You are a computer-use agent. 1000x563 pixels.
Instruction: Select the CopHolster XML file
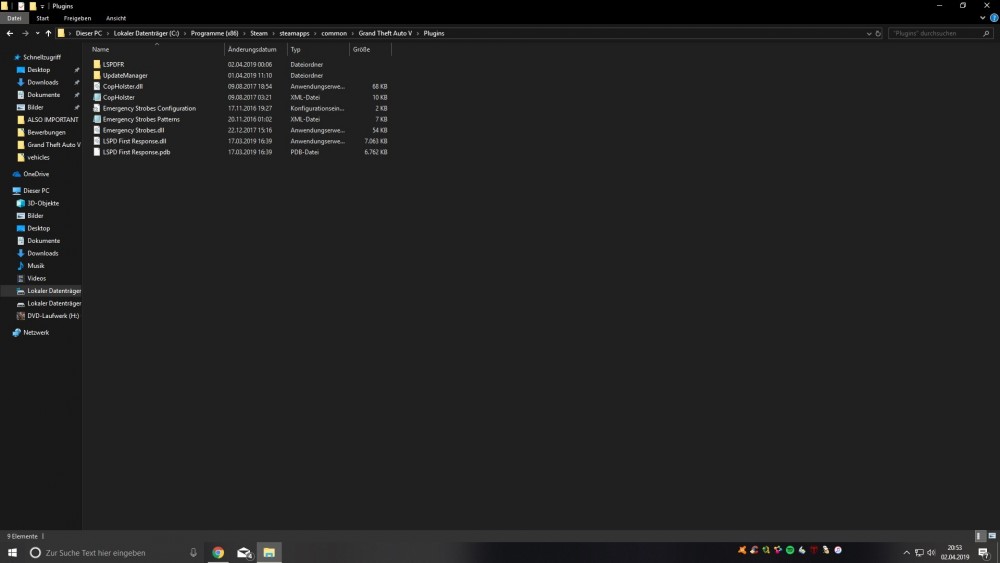pos(119,98)
